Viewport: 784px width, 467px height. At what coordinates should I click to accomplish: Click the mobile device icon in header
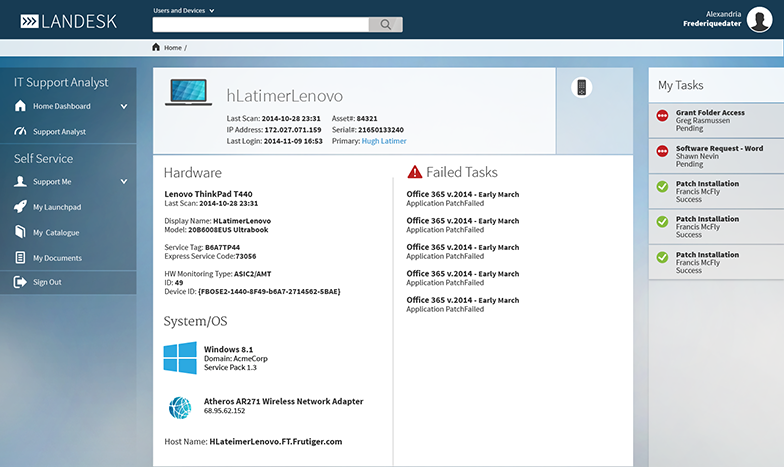pos(581,88)
